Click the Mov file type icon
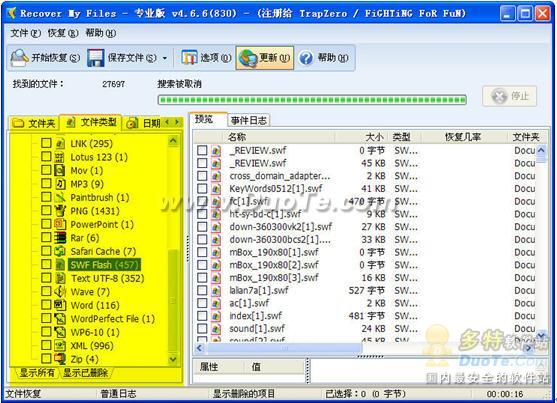This screenshot has width=557, height=403. pos(60,170)
